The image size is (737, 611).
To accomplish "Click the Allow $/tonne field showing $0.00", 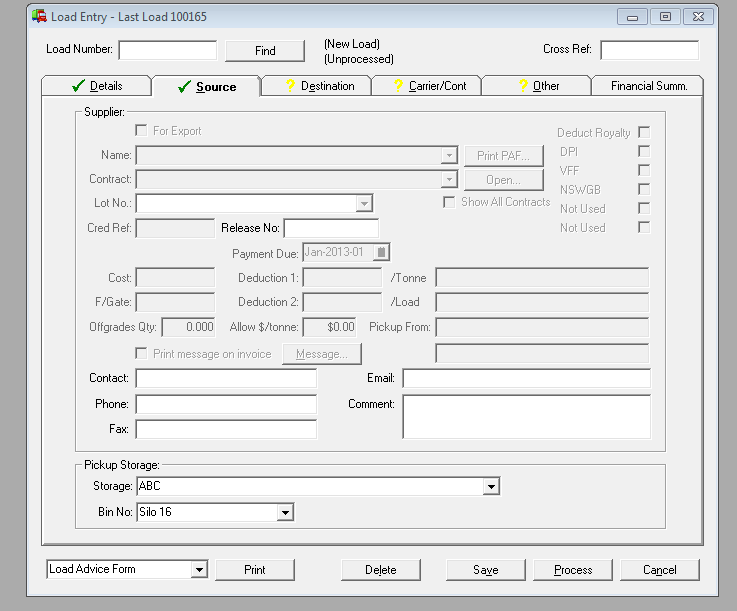I will (x=329, y=327).
